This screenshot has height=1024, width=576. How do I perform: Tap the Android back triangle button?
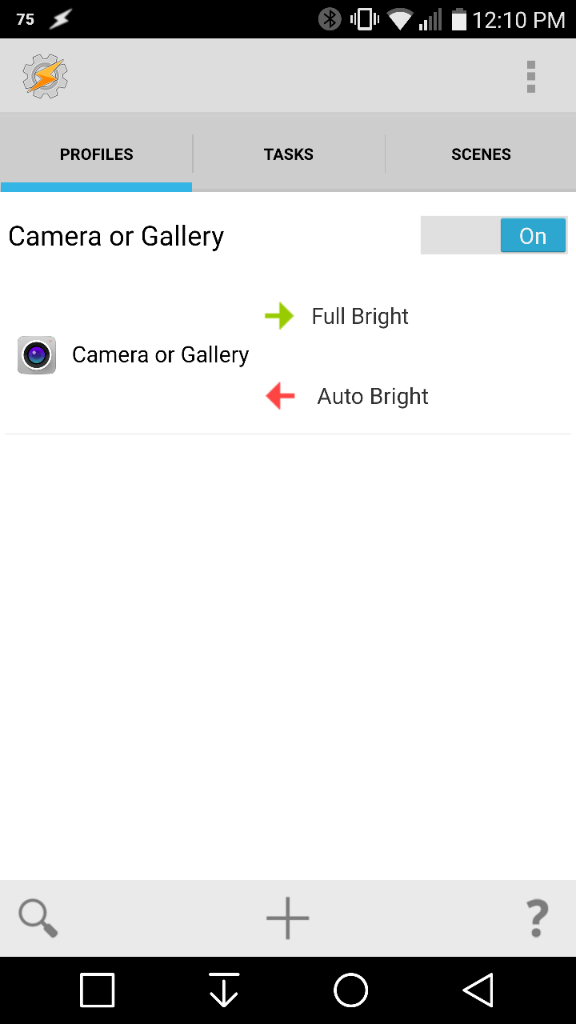click(x=478, y=990)
